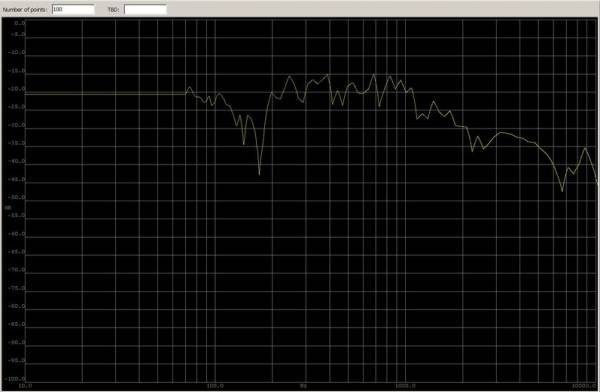Click the -20.0 label on the dB axis

coord(17,89)
